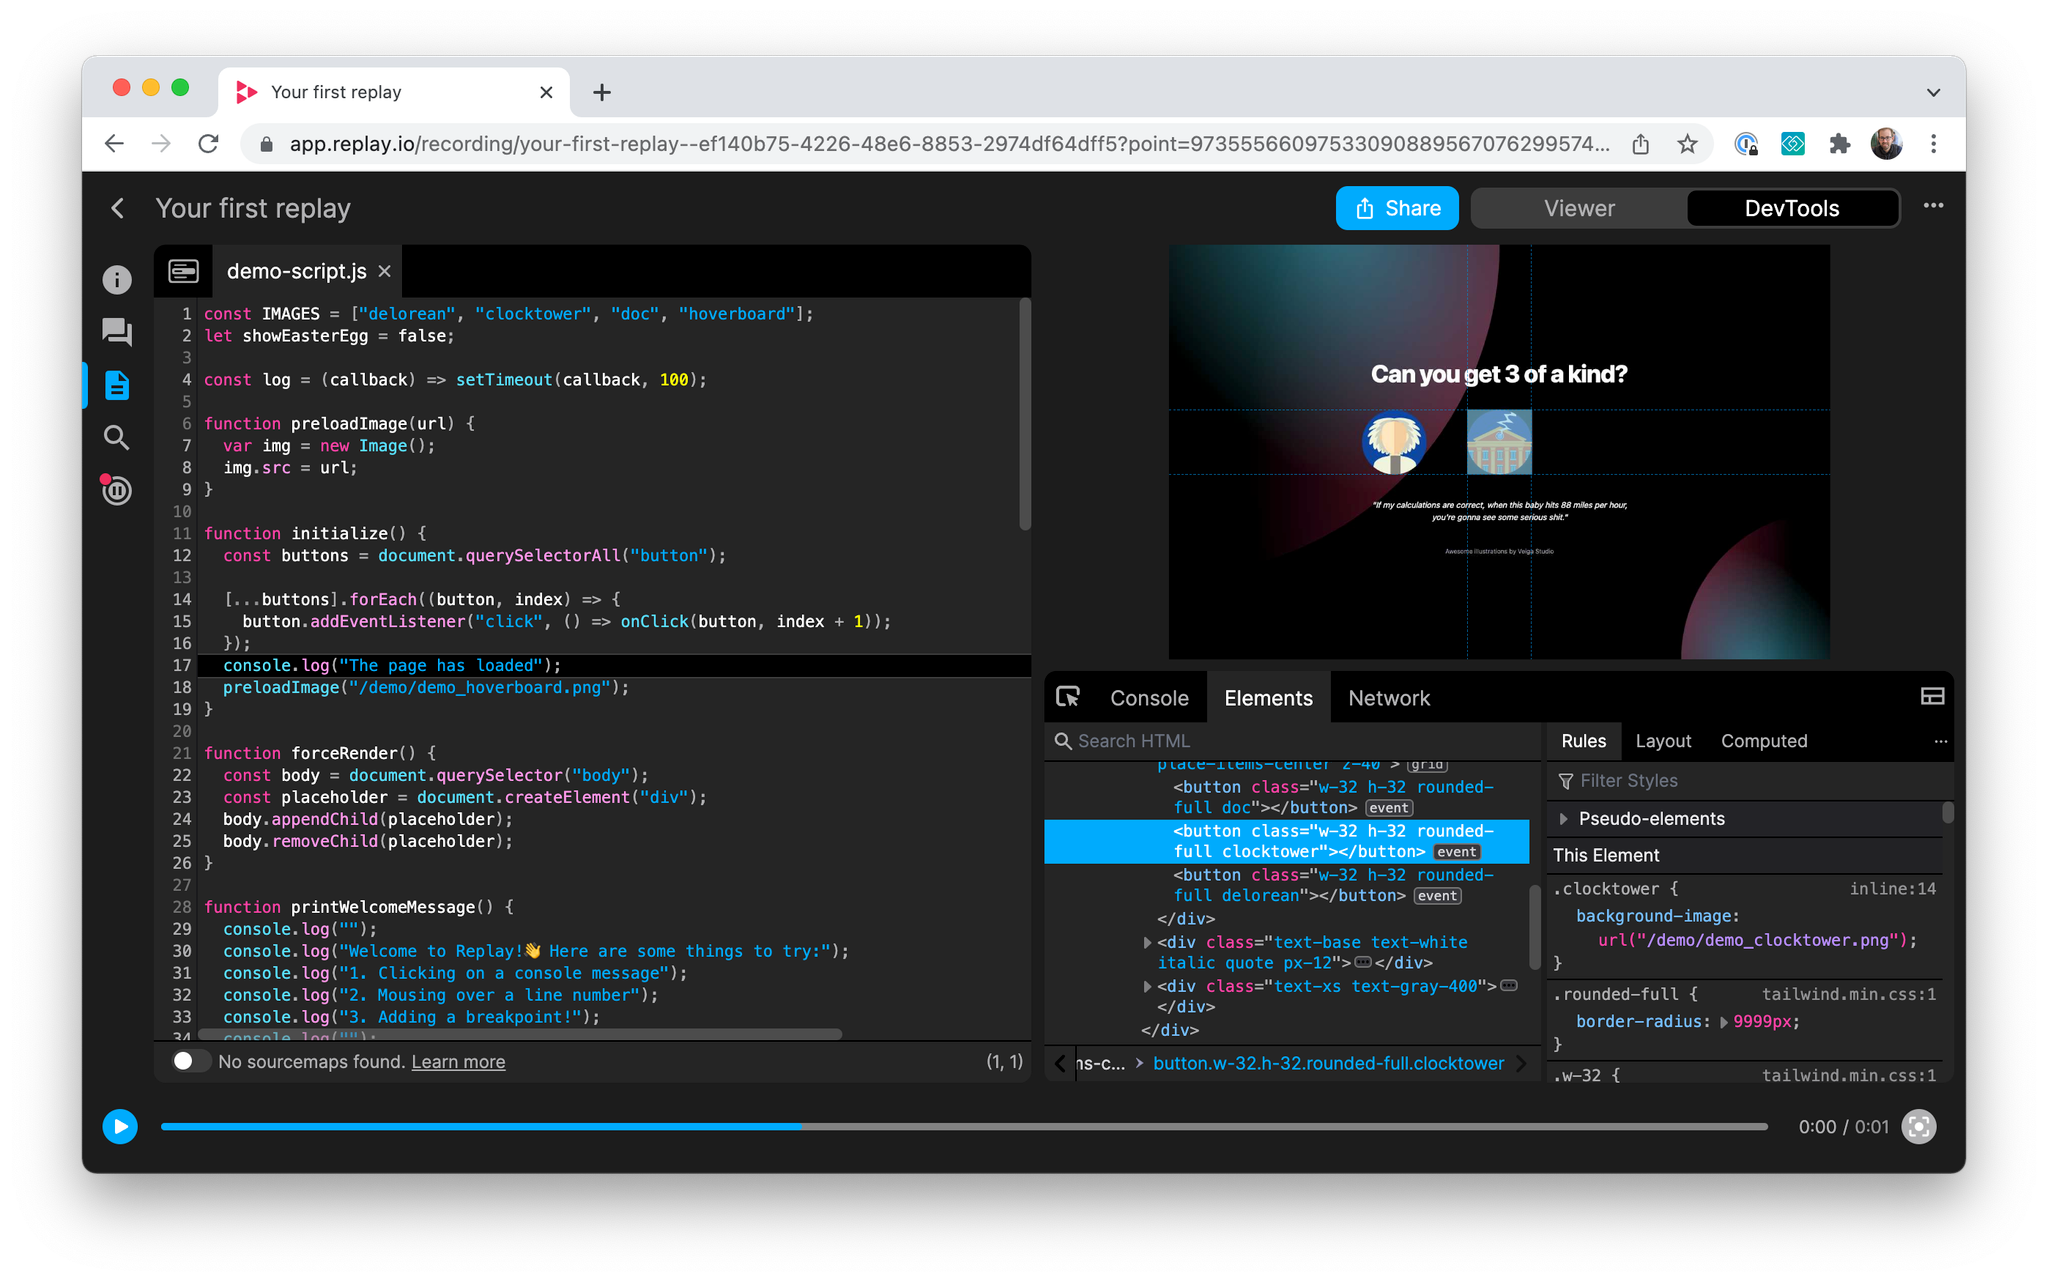Click the 'grid' badge in HTML tree

coord(1427,765)
